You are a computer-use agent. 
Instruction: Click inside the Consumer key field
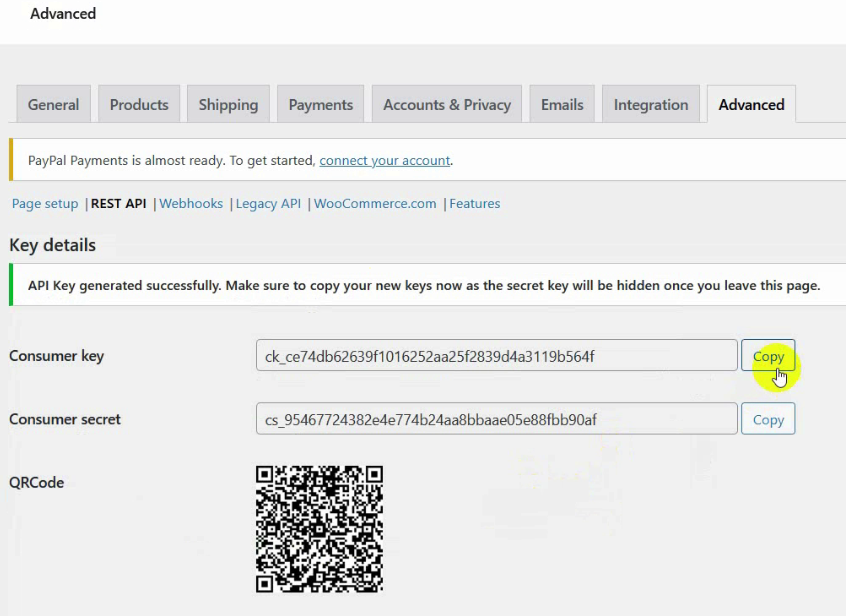click(x=496, y=355)
